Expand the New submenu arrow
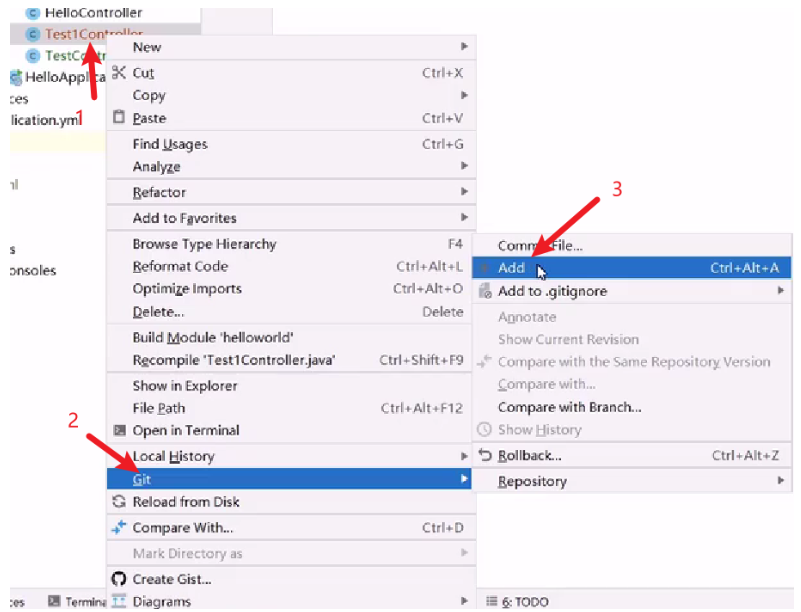Screen dimensions: 801x612 click(464, 47)
